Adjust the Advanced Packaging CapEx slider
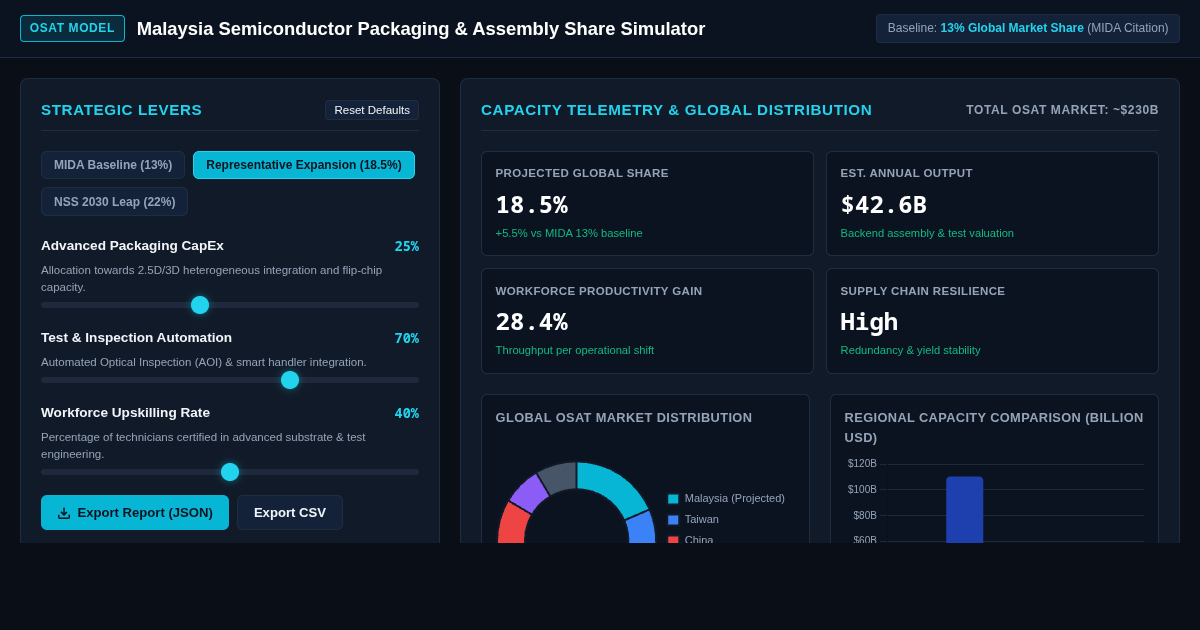1200x630 pixels. point(230,305)
